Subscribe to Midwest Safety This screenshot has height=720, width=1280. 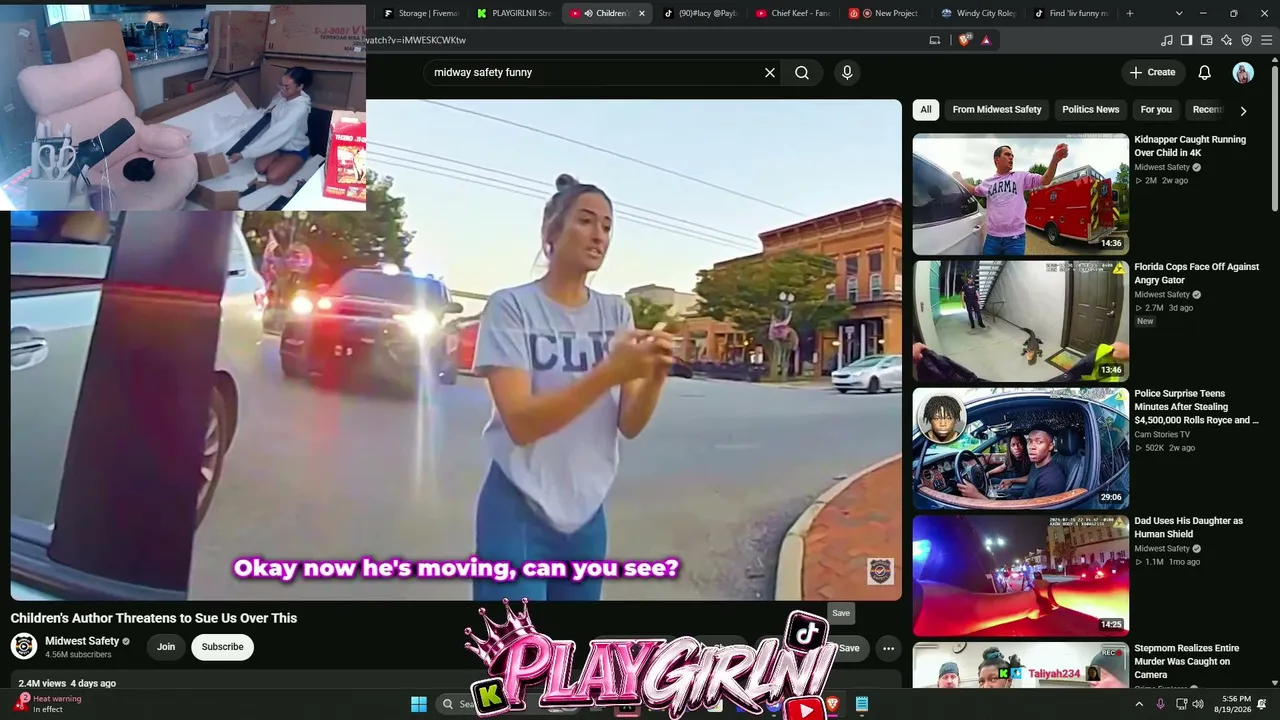222,647
